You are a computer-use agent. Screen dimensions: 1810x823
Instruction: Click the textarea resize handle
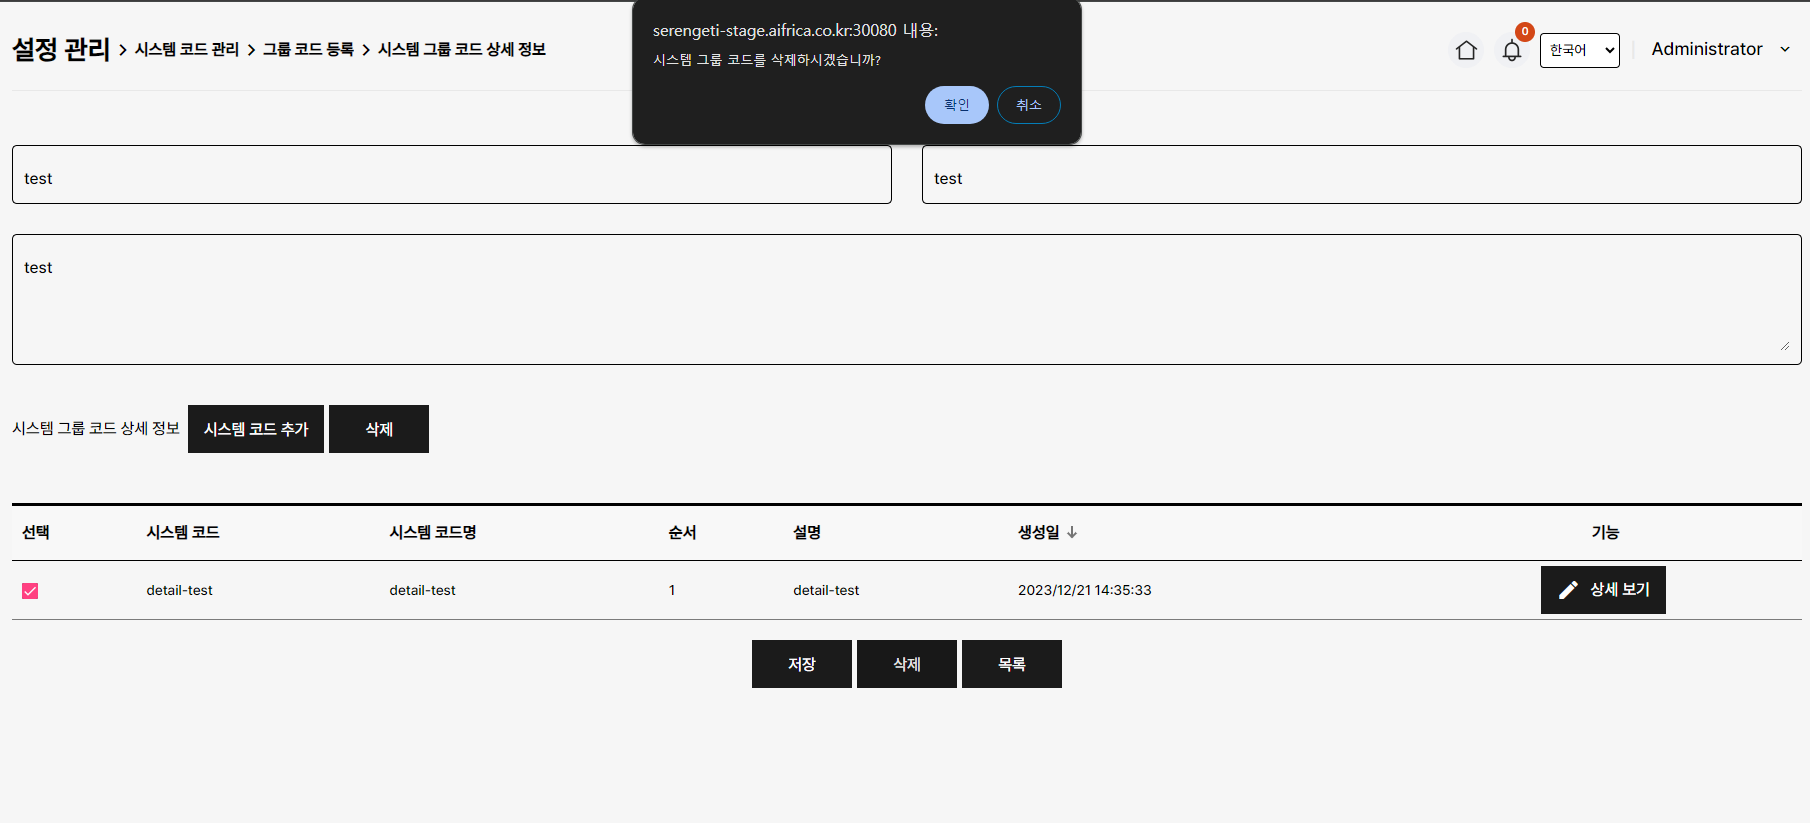1785,346
